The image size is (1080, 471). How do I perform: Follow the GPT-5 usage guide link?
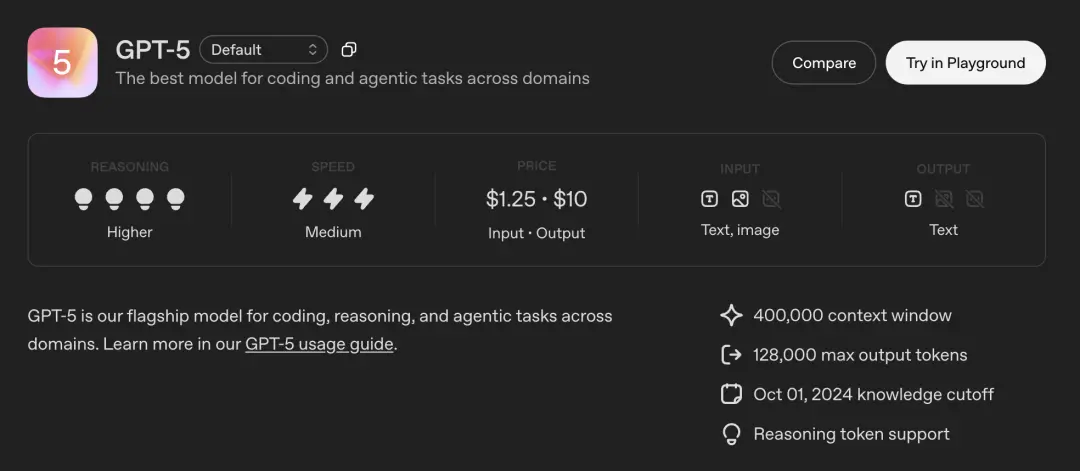pyautogui.click(x=319, y=344)
